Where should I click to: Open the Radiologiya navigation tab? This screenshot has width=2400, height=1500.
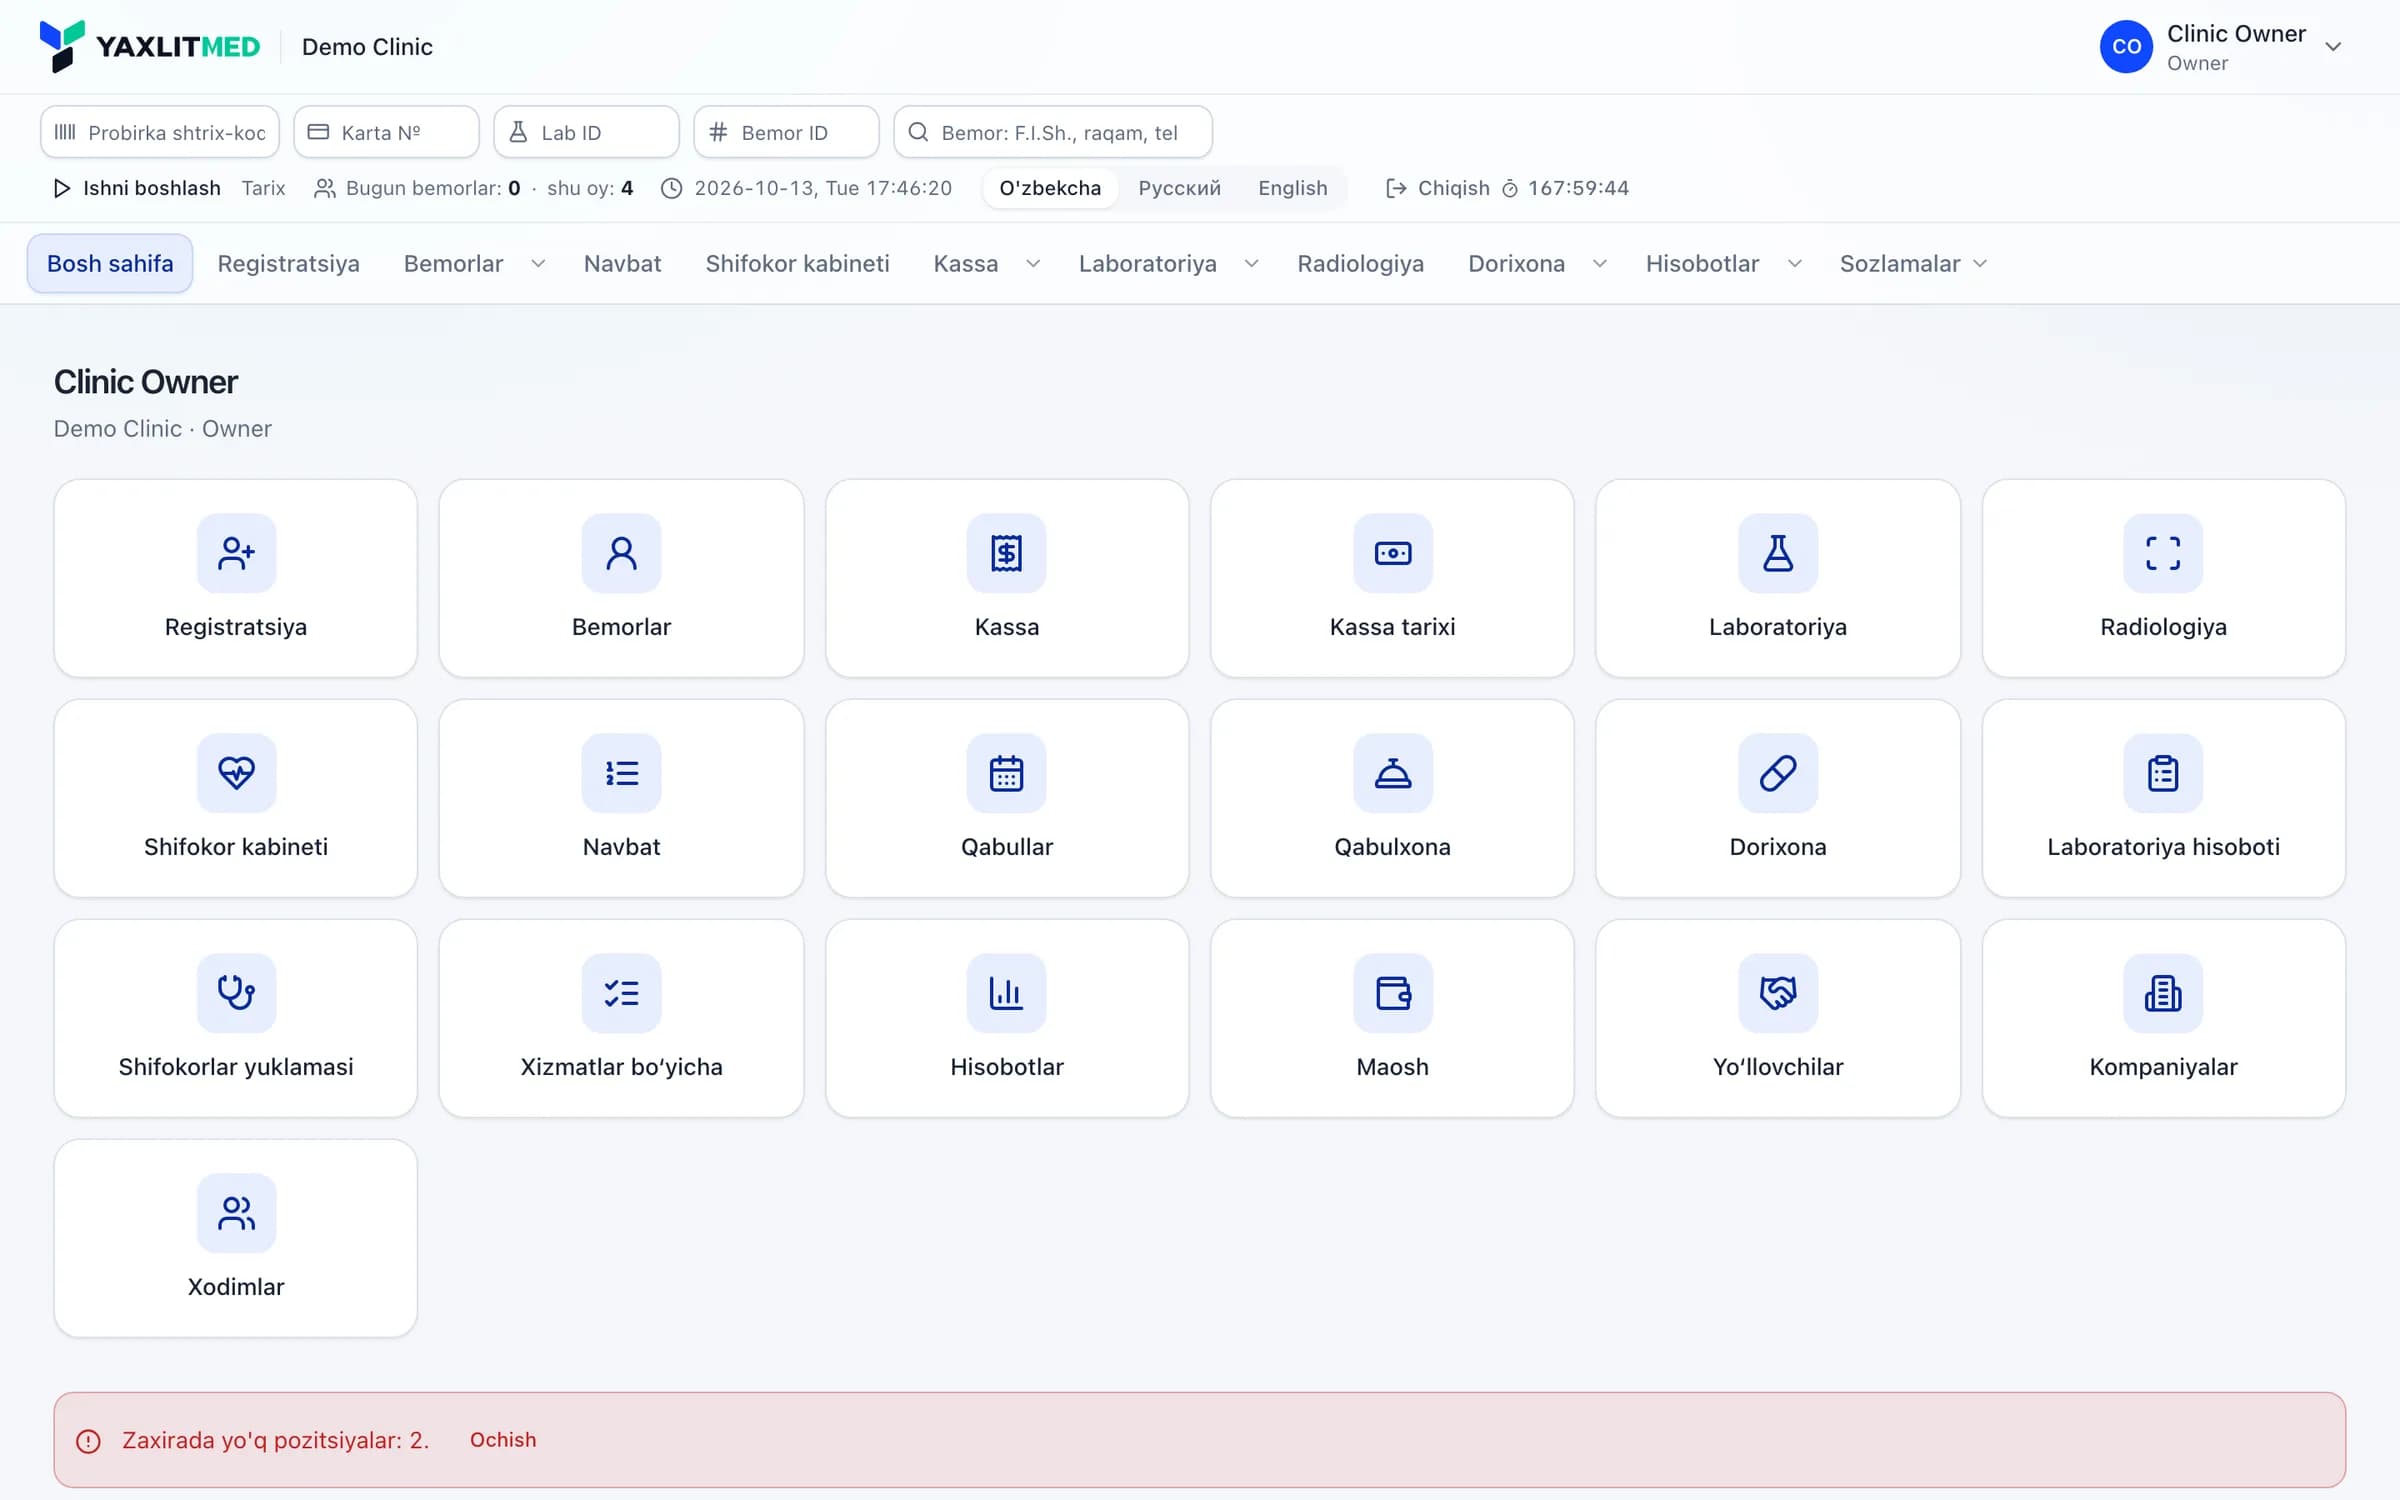pyautogui.click(x=1360, y=264)
